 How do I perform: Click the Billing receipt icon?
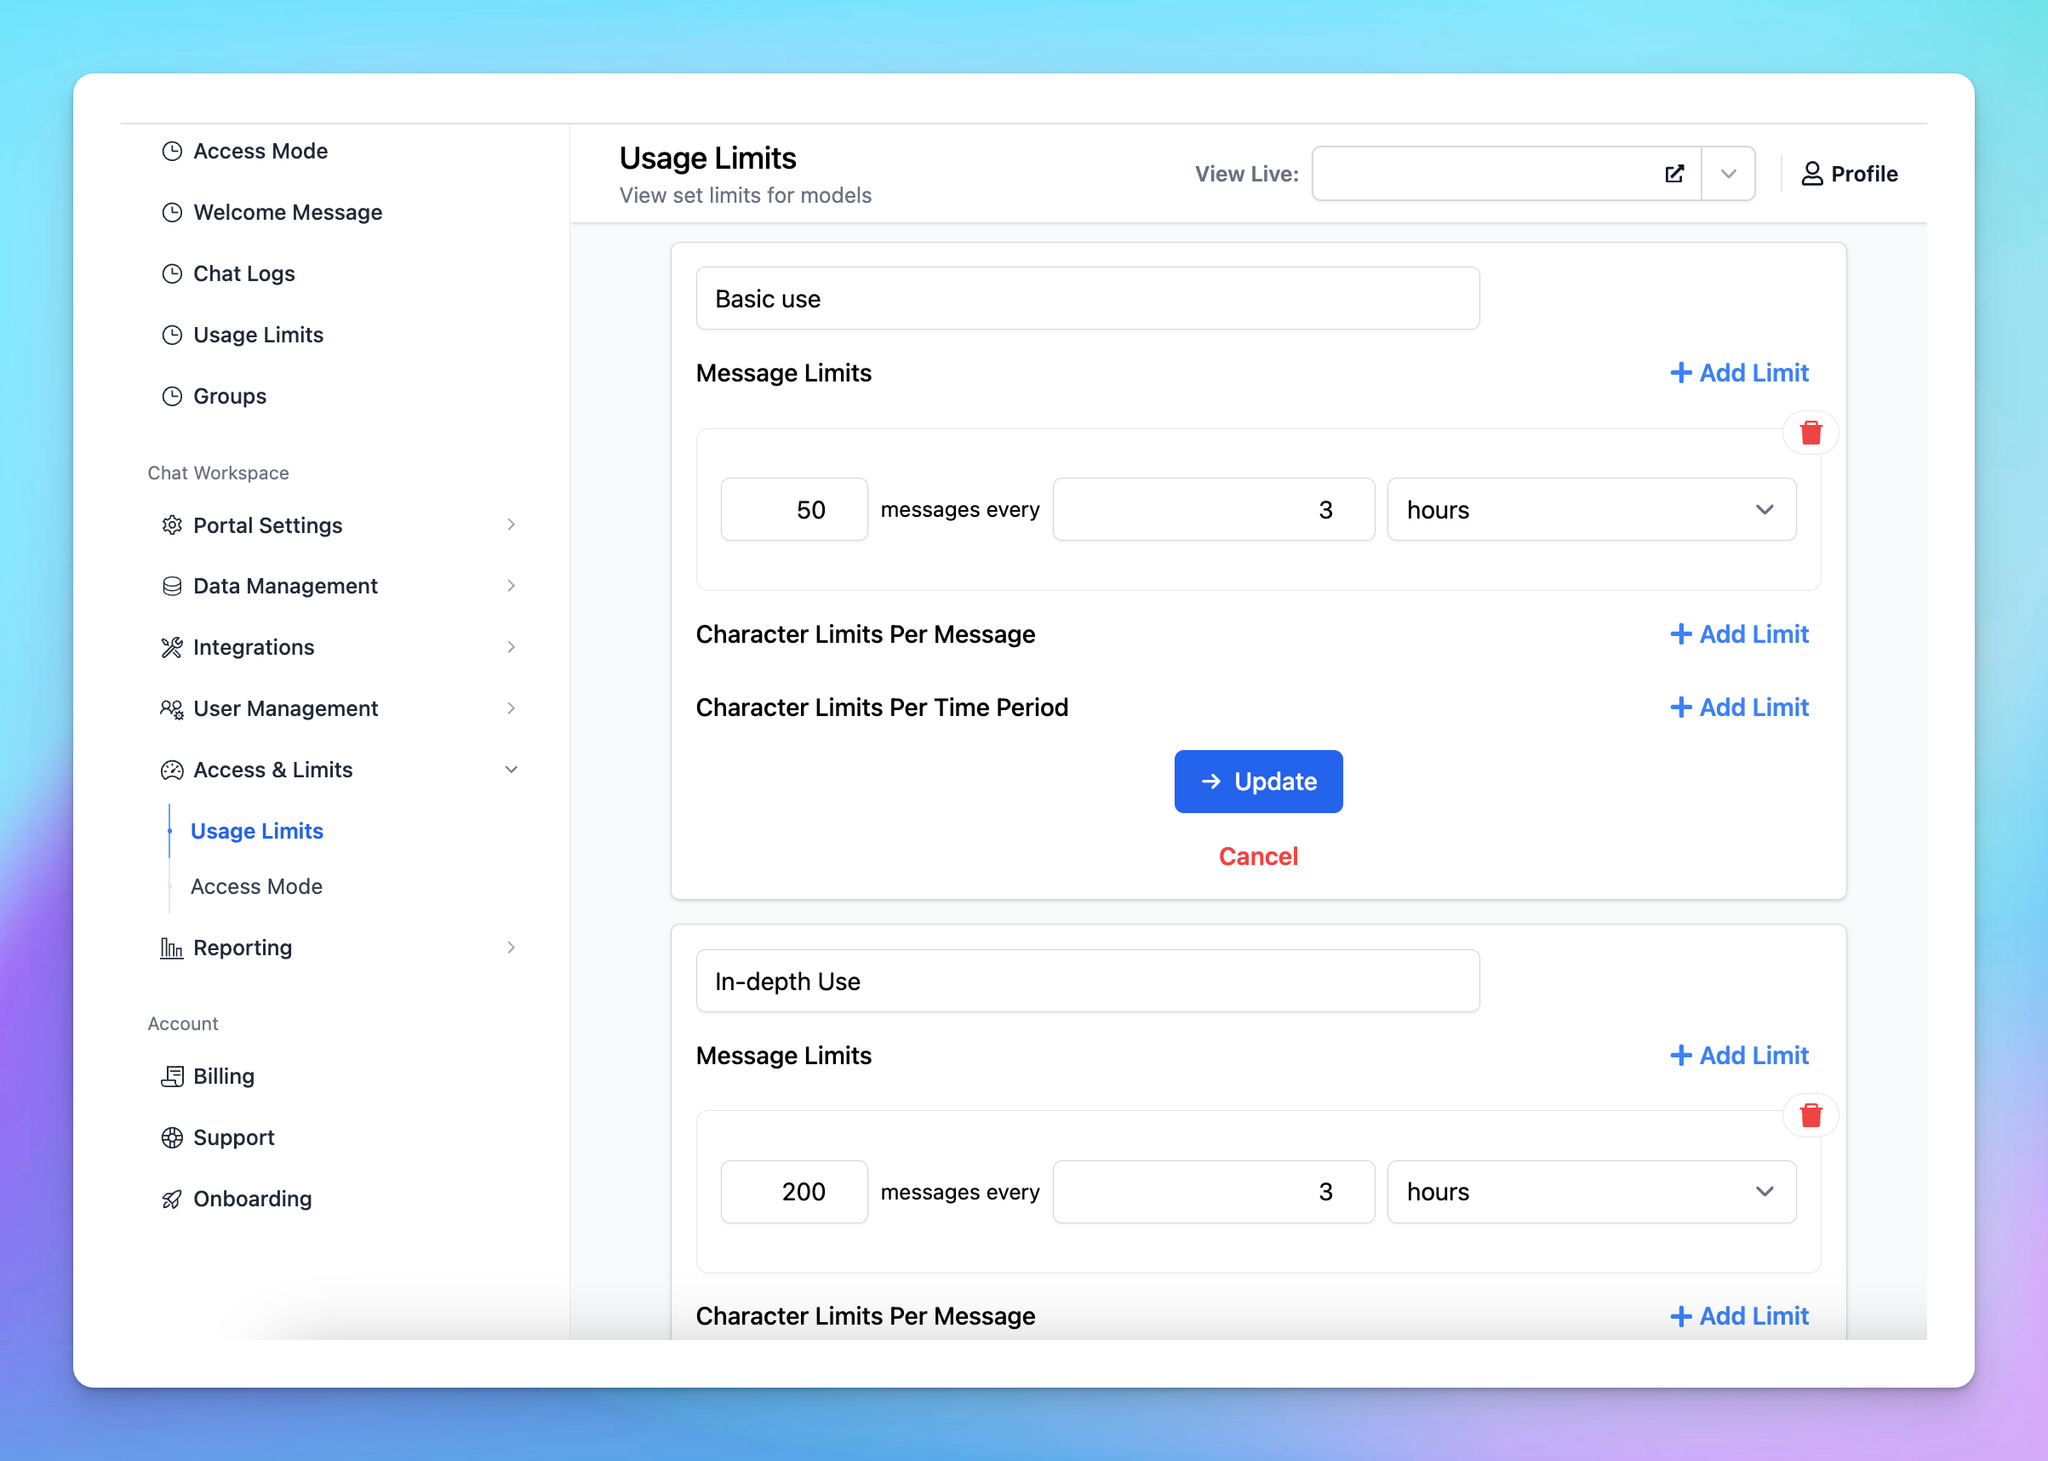click(172, 1076)
